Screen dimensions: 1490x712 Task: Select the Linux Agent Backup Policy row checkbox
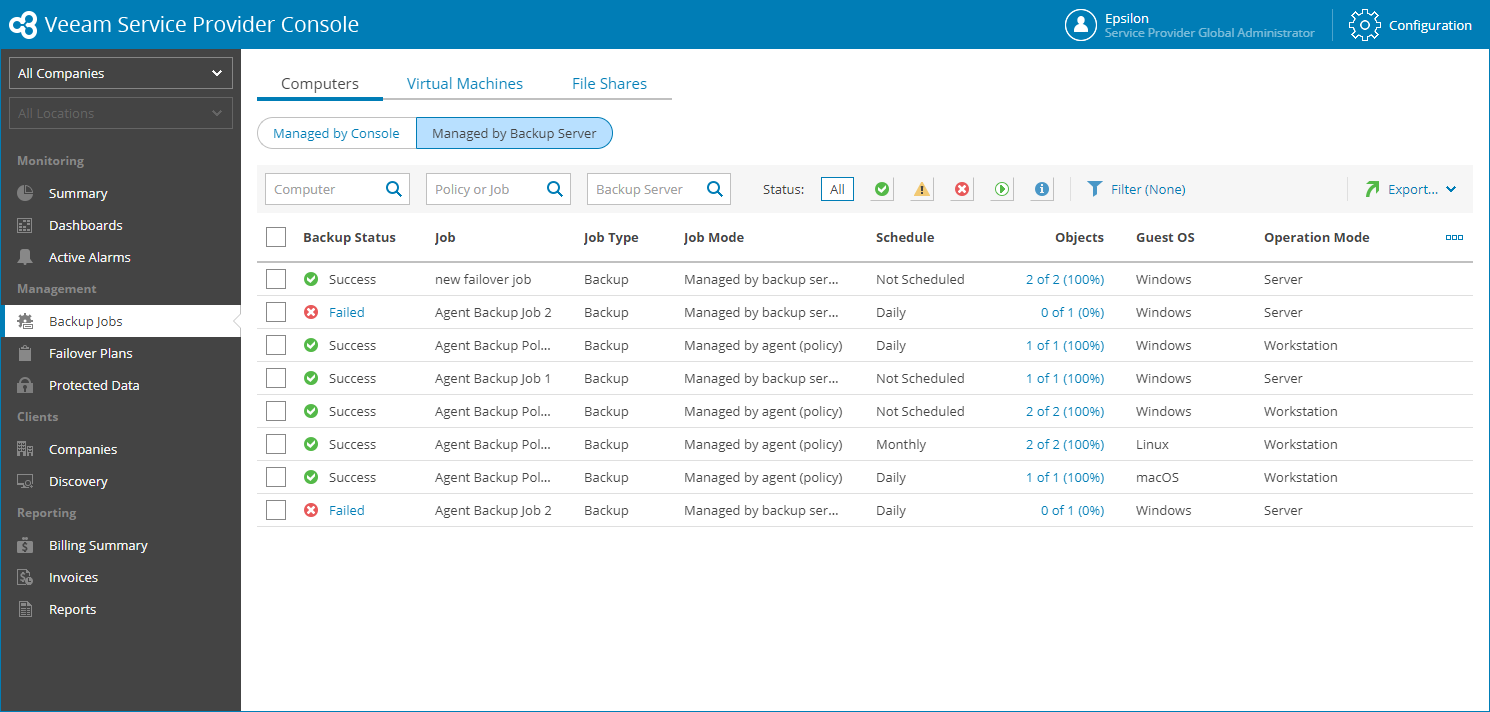point(276,444)
